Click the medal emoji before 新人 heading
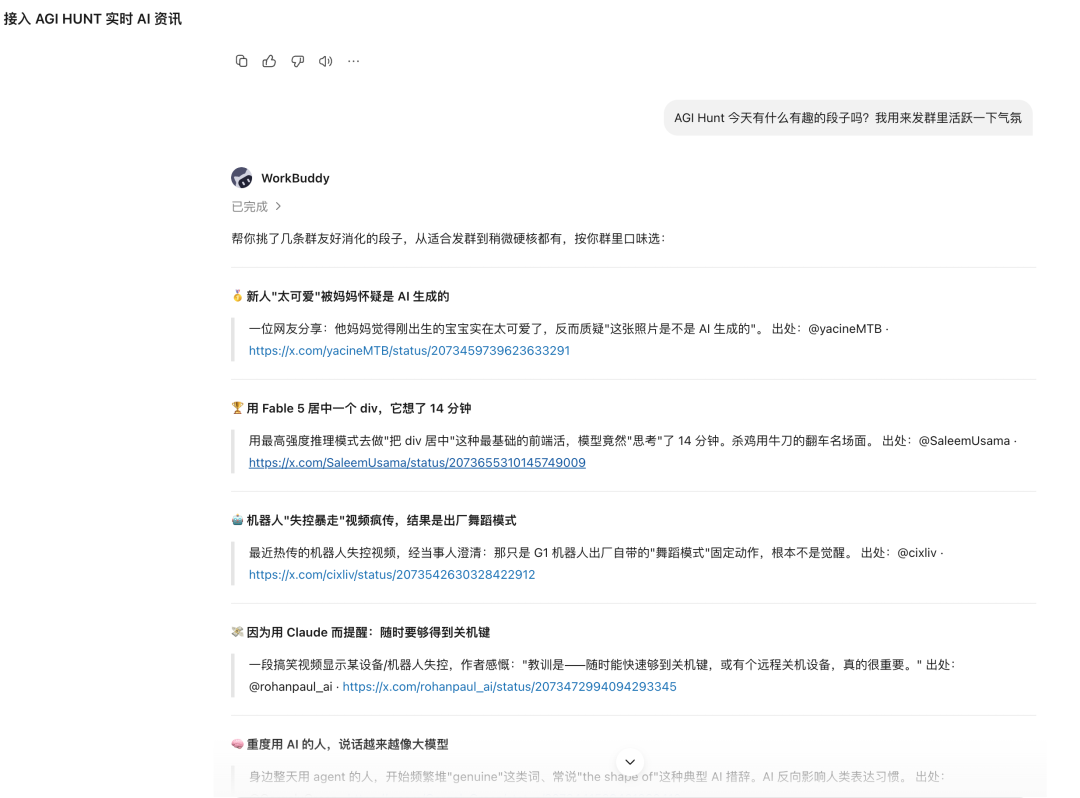Image resolution: width=1080 pixels, height=798 pixels. (x=238, y=296)
